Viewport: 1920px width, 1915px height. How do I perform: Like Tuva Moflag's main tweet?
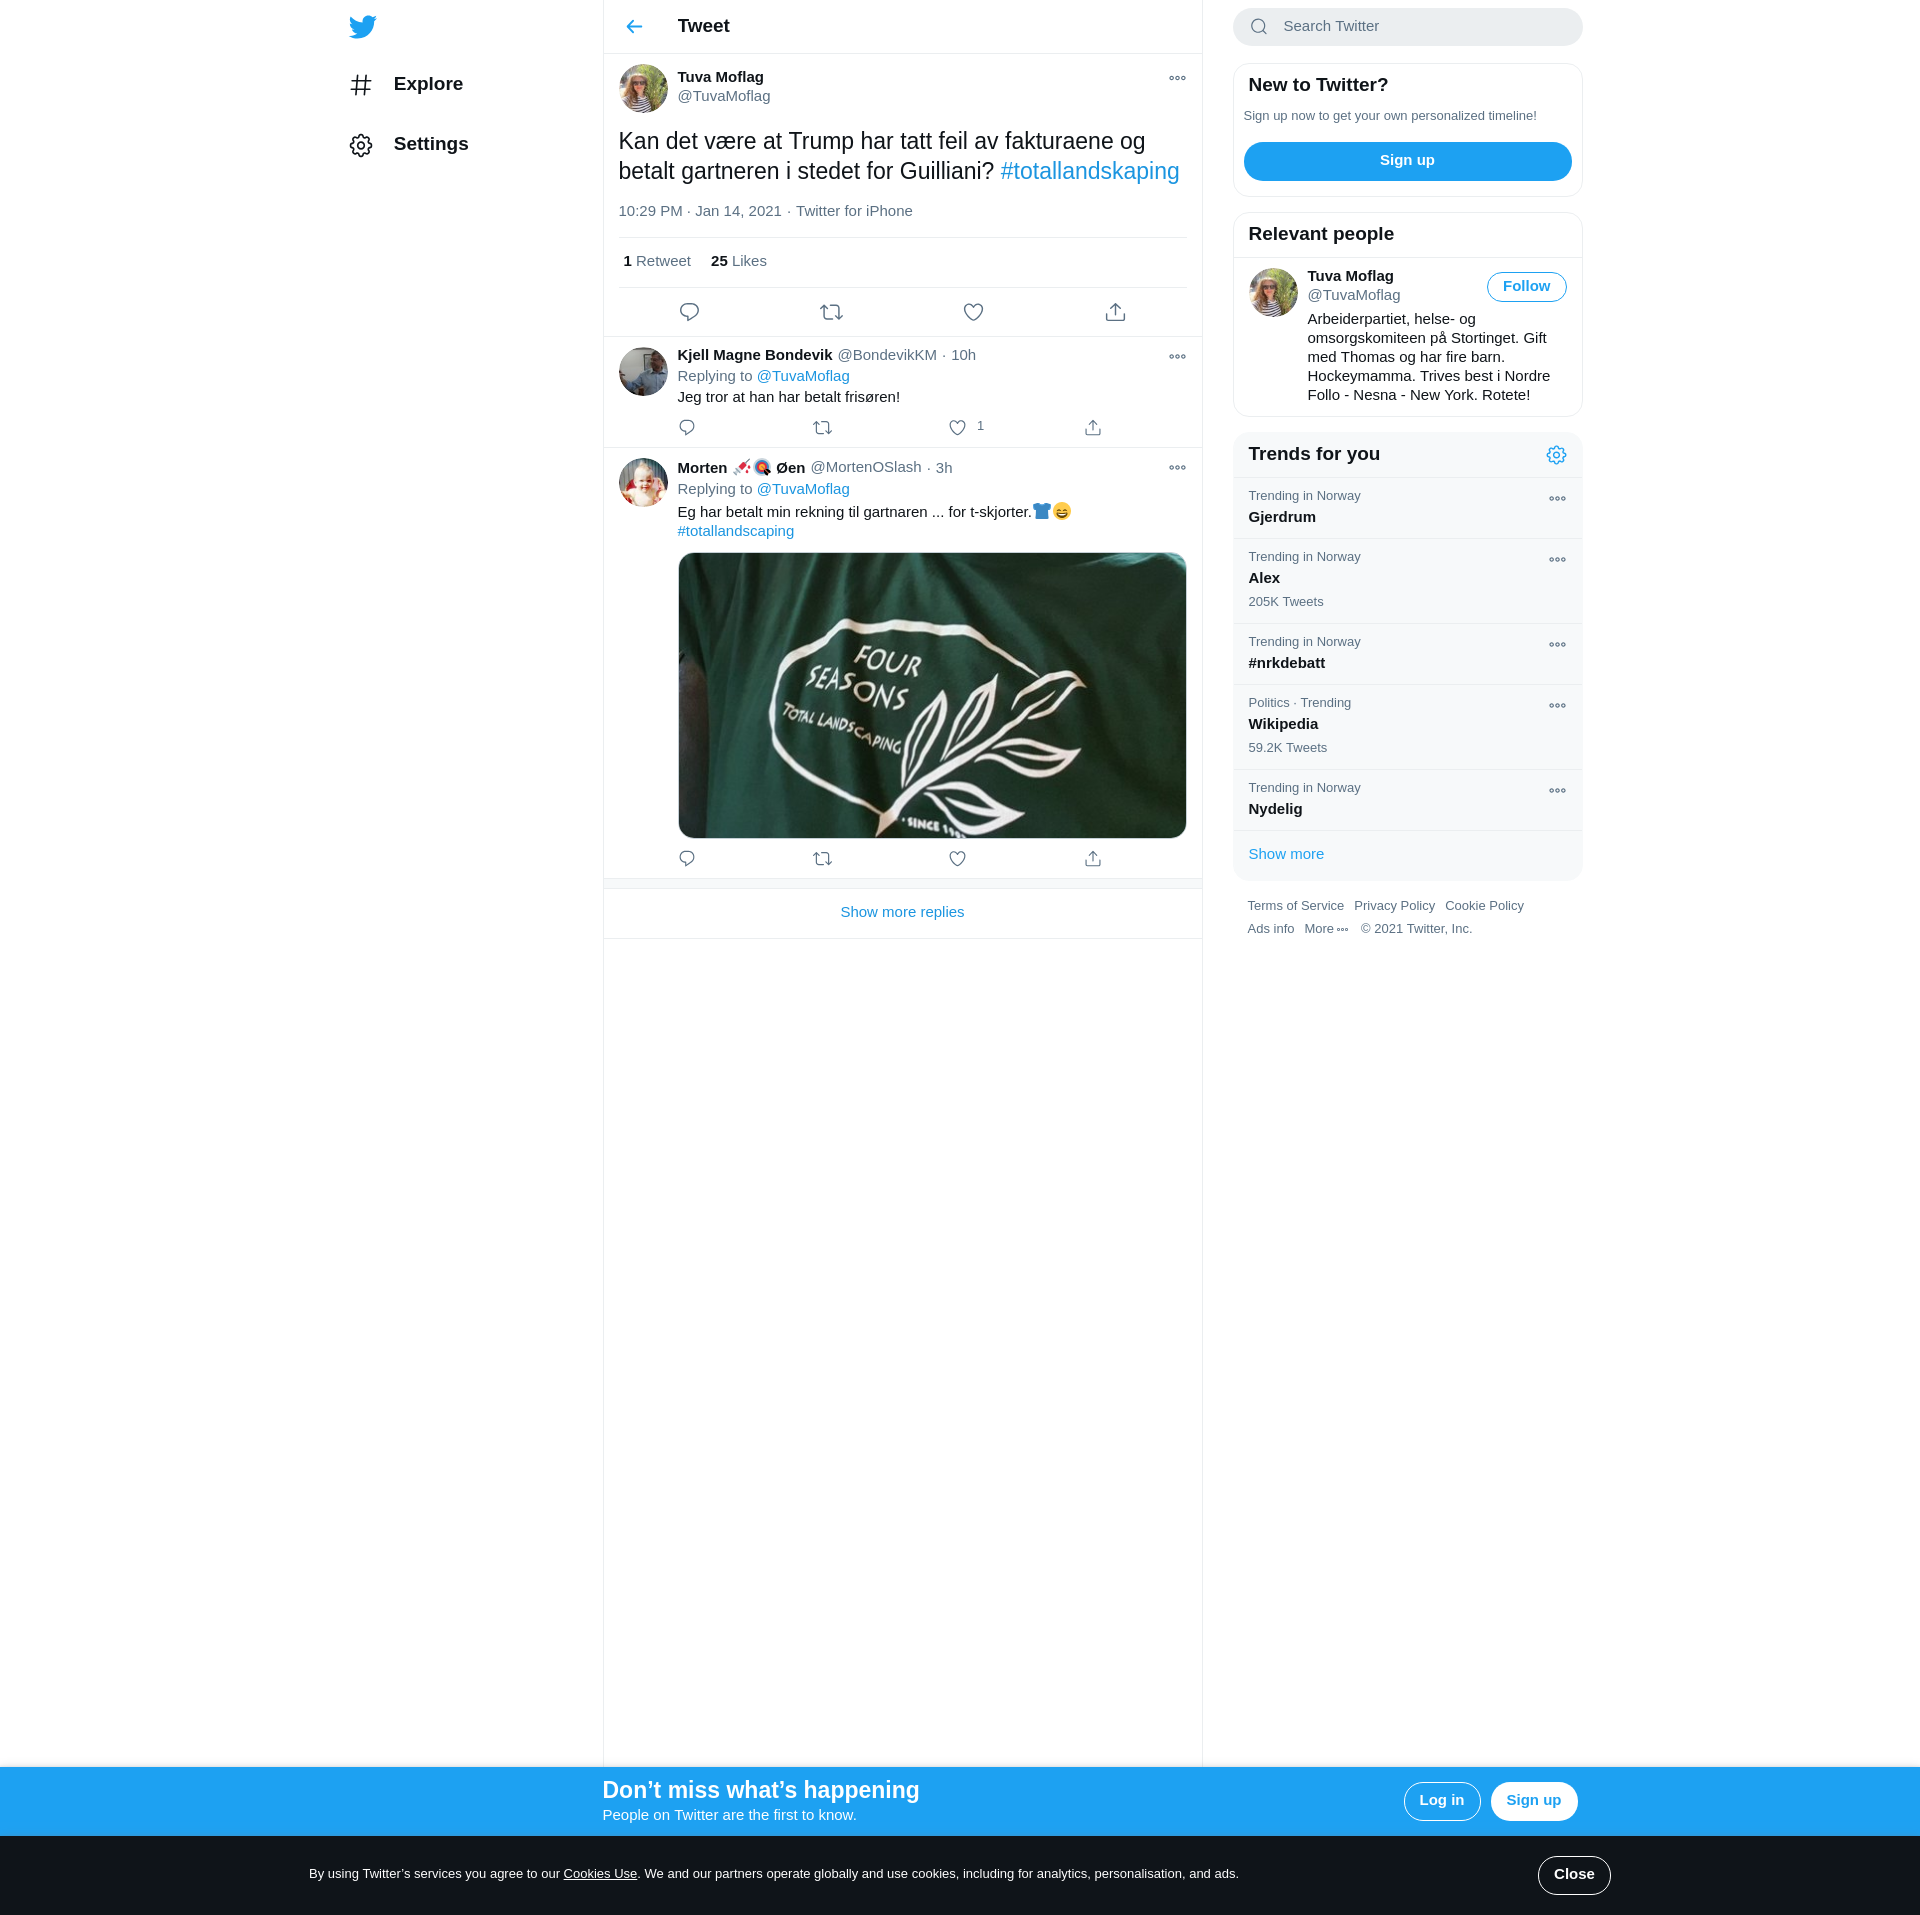click(x=973, y=312)
